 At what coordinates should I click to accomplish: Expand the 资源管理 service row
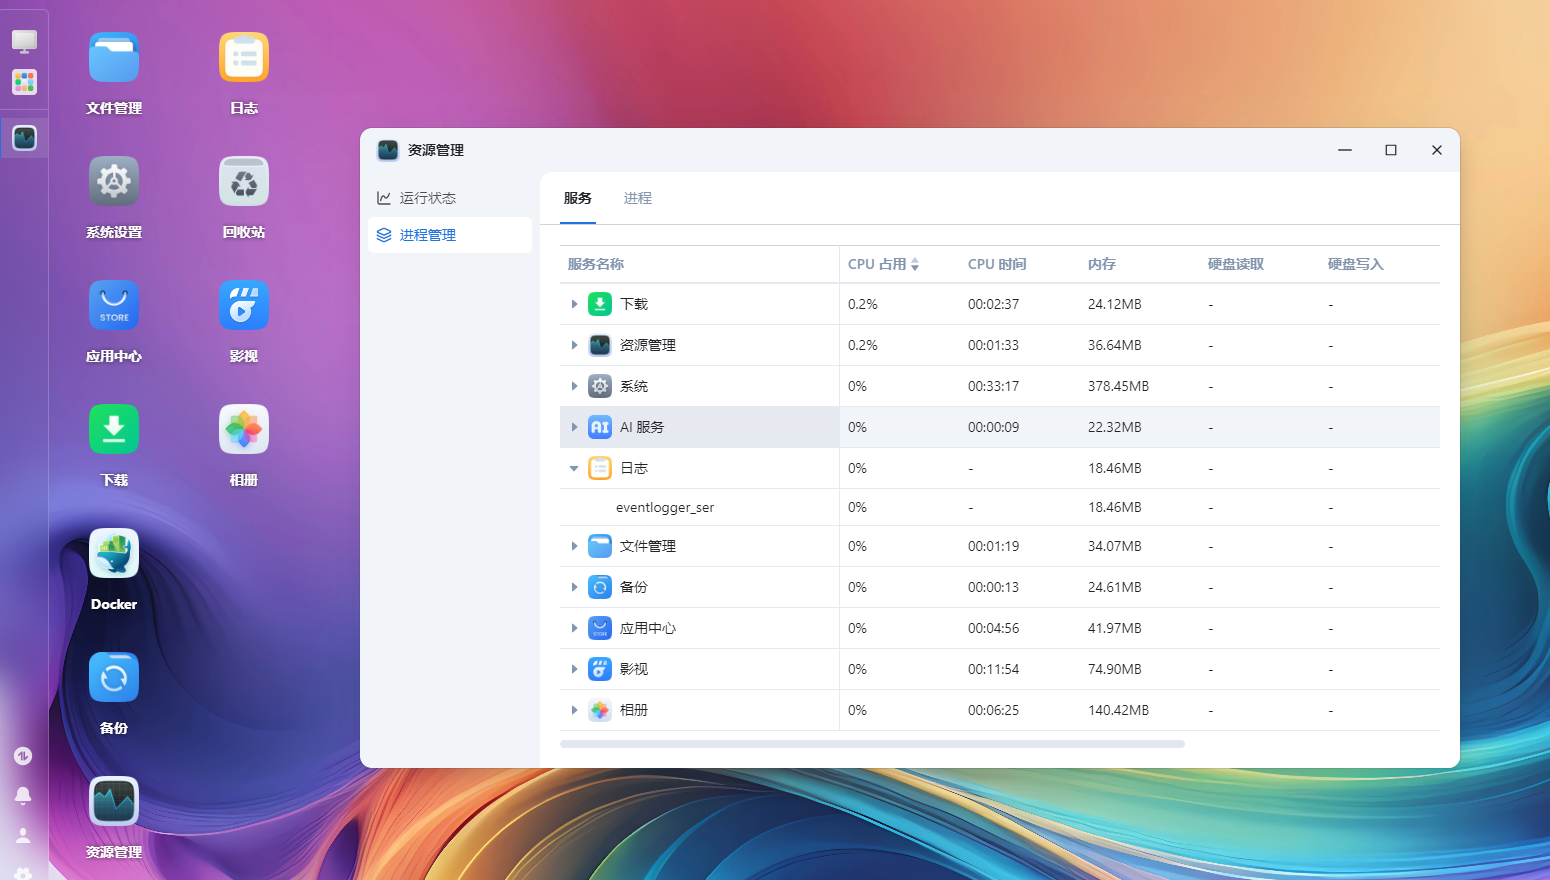tap(574, 345)
